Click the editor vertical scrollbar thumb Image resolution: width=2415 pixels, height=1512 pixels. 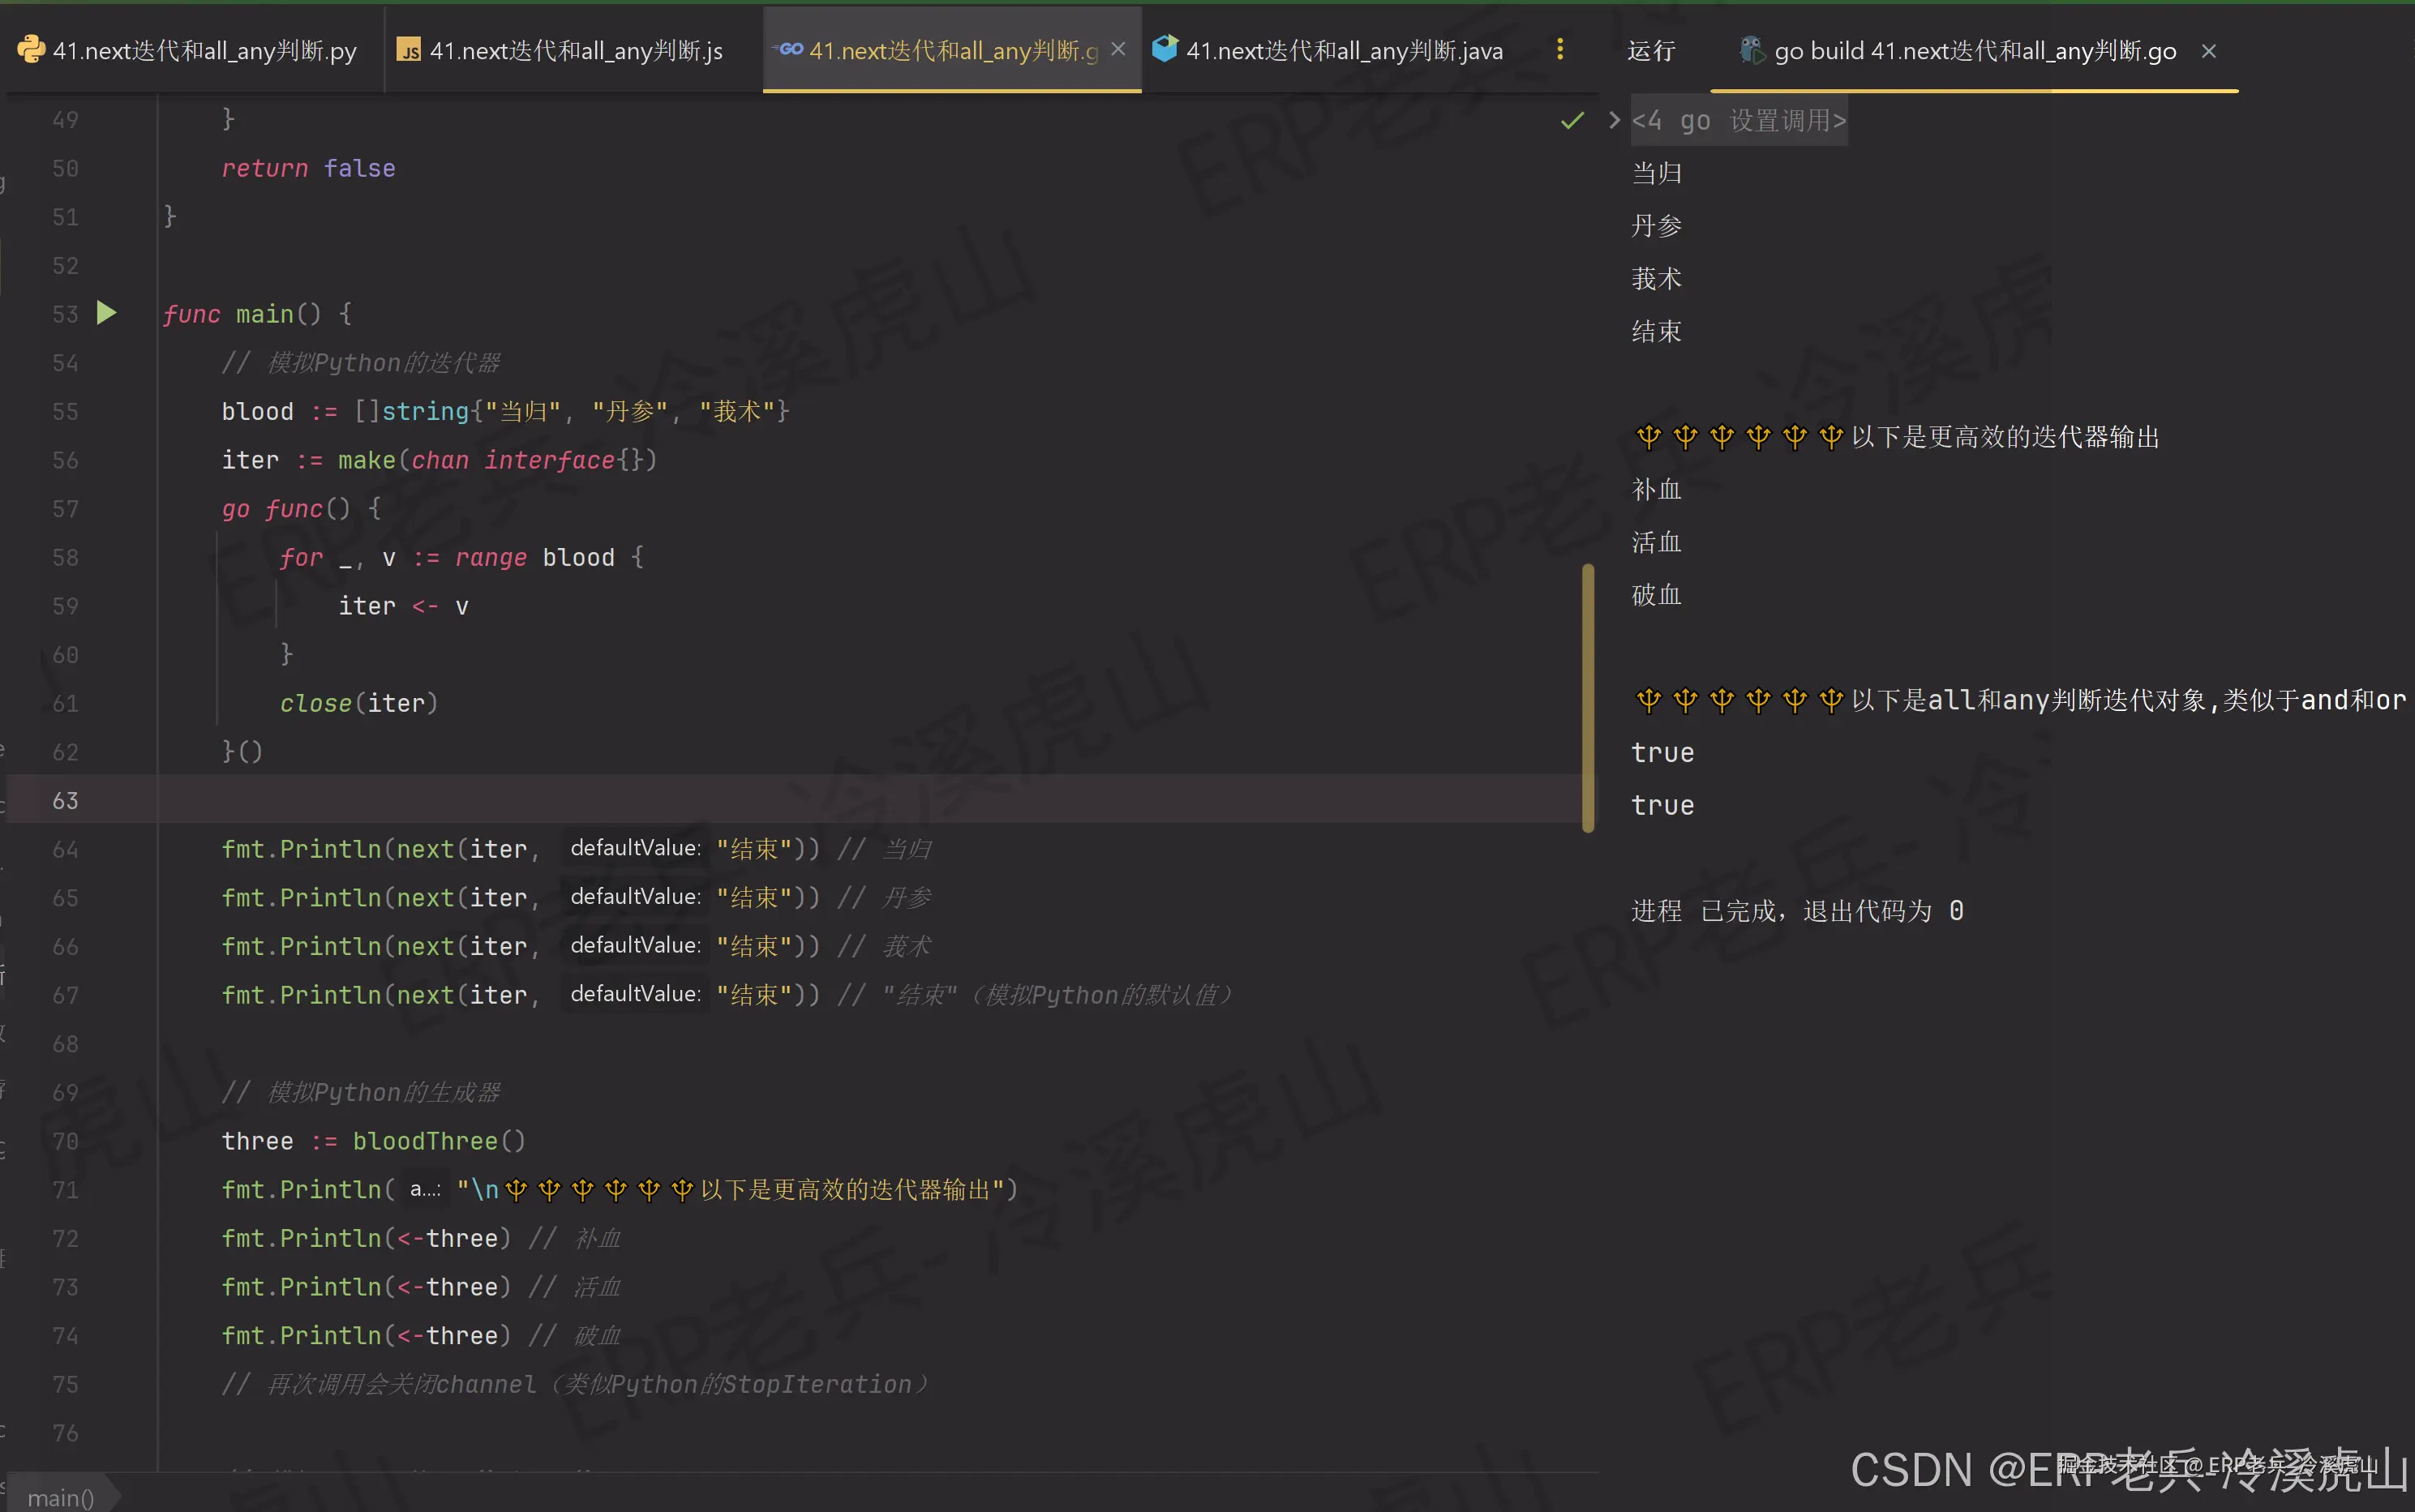(x=1587, y=697)
